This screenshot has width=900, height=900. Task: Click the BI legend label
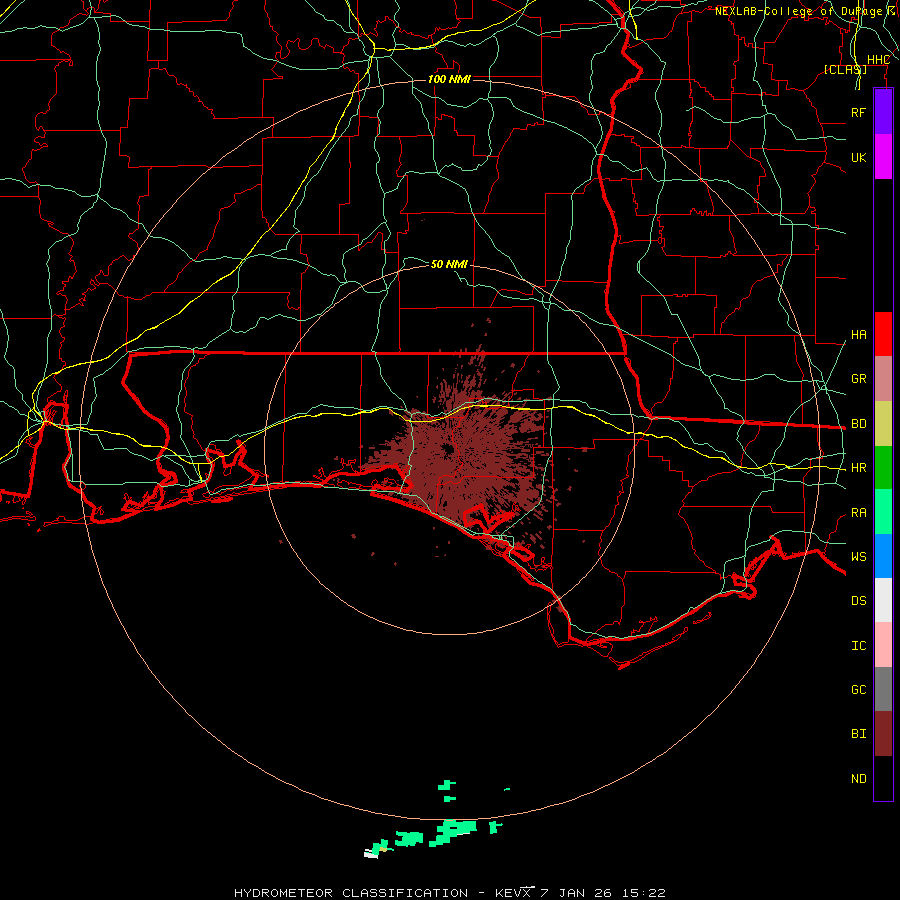tap(858, 734)
